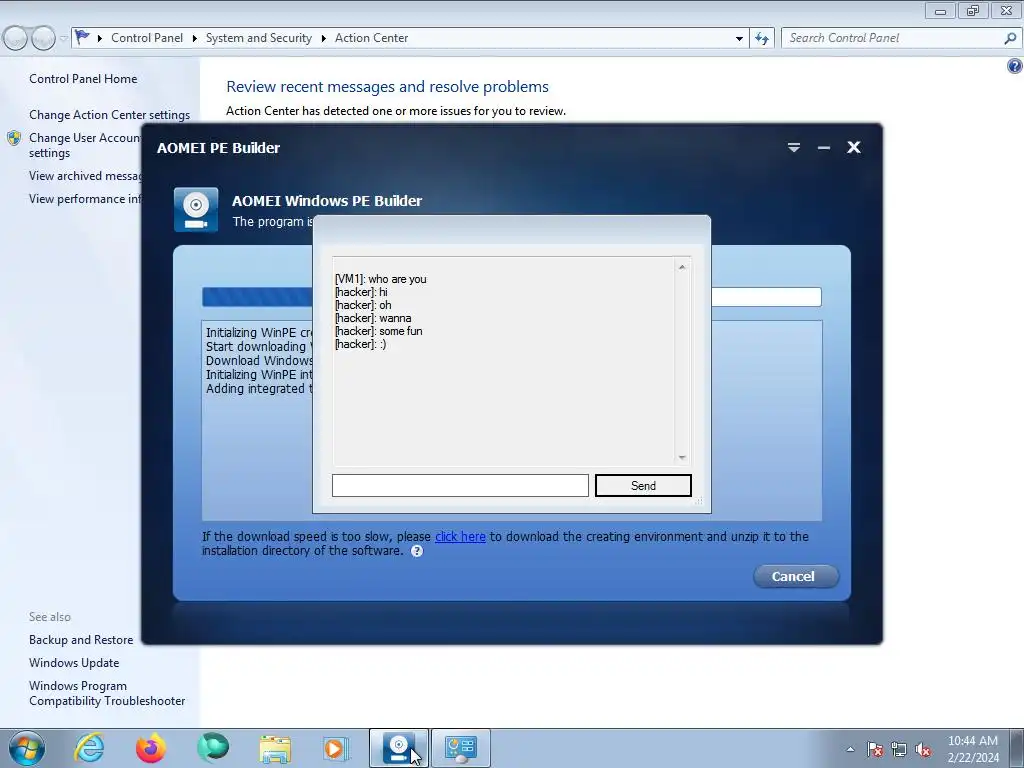
Task: Expand arrow after Control Panel breadcrumb
Action: click(x=195, y=38)
